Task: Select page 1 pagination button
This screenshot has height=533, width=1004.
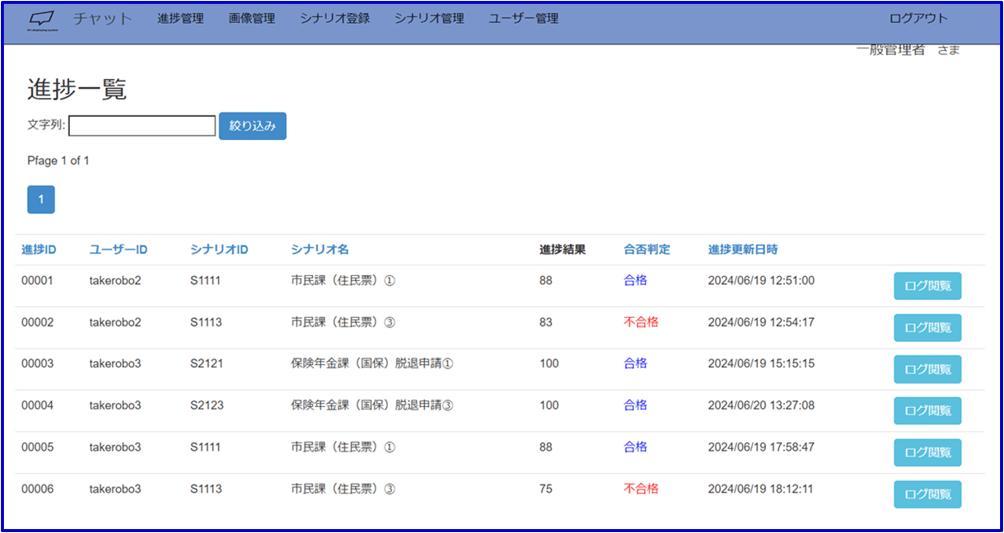Action: point(41,200)
